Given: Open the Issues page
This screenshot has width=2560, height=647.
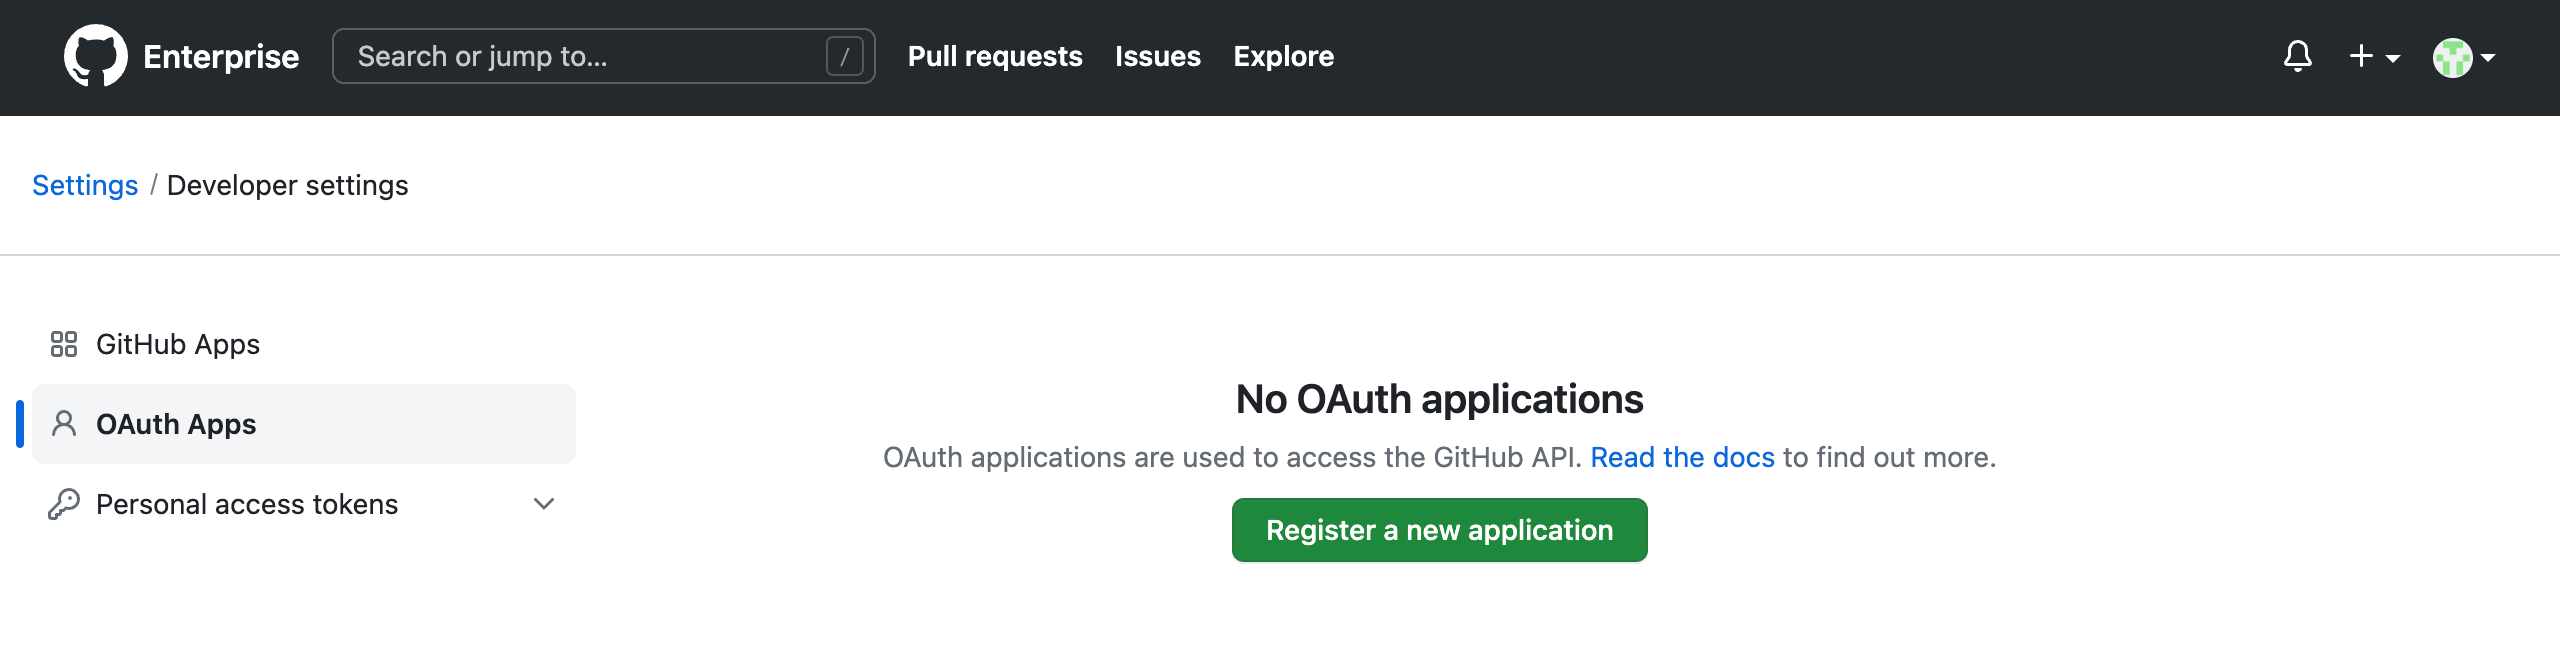Looking at the screenshot, I should click(1158, 56).
